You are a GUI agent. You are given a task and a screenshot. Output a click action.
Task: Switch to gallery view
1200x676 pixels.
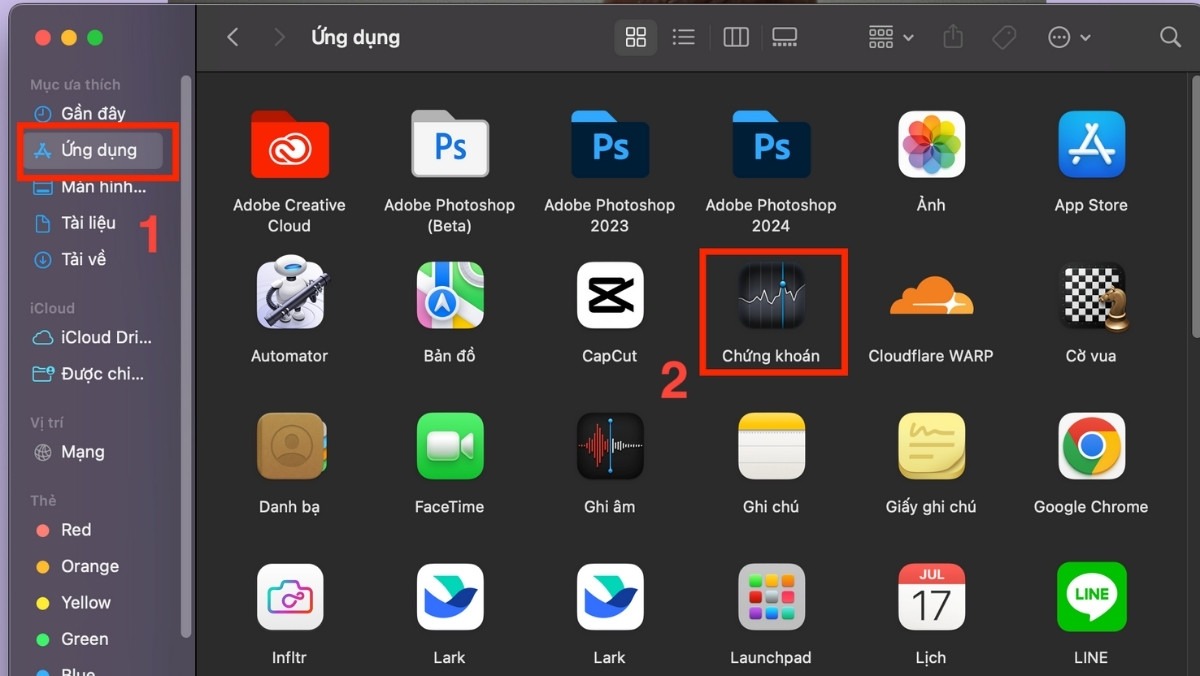click(x=785, y=37)
